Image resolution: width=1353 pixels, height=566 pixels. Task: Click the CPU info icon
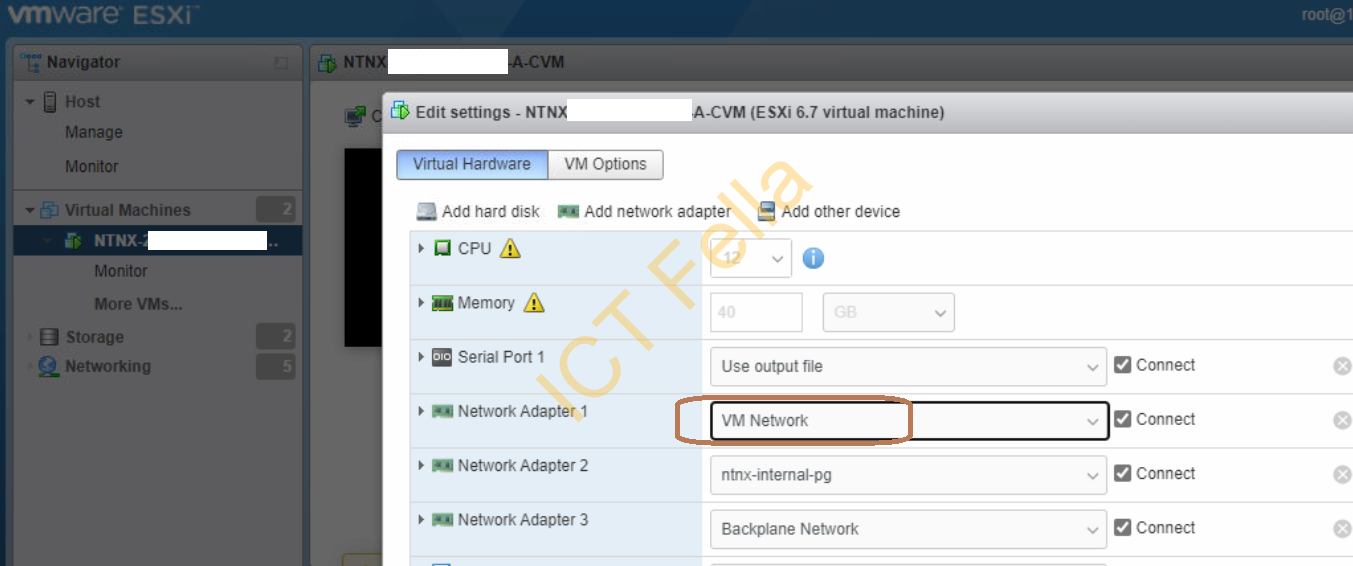pos(813,258)
